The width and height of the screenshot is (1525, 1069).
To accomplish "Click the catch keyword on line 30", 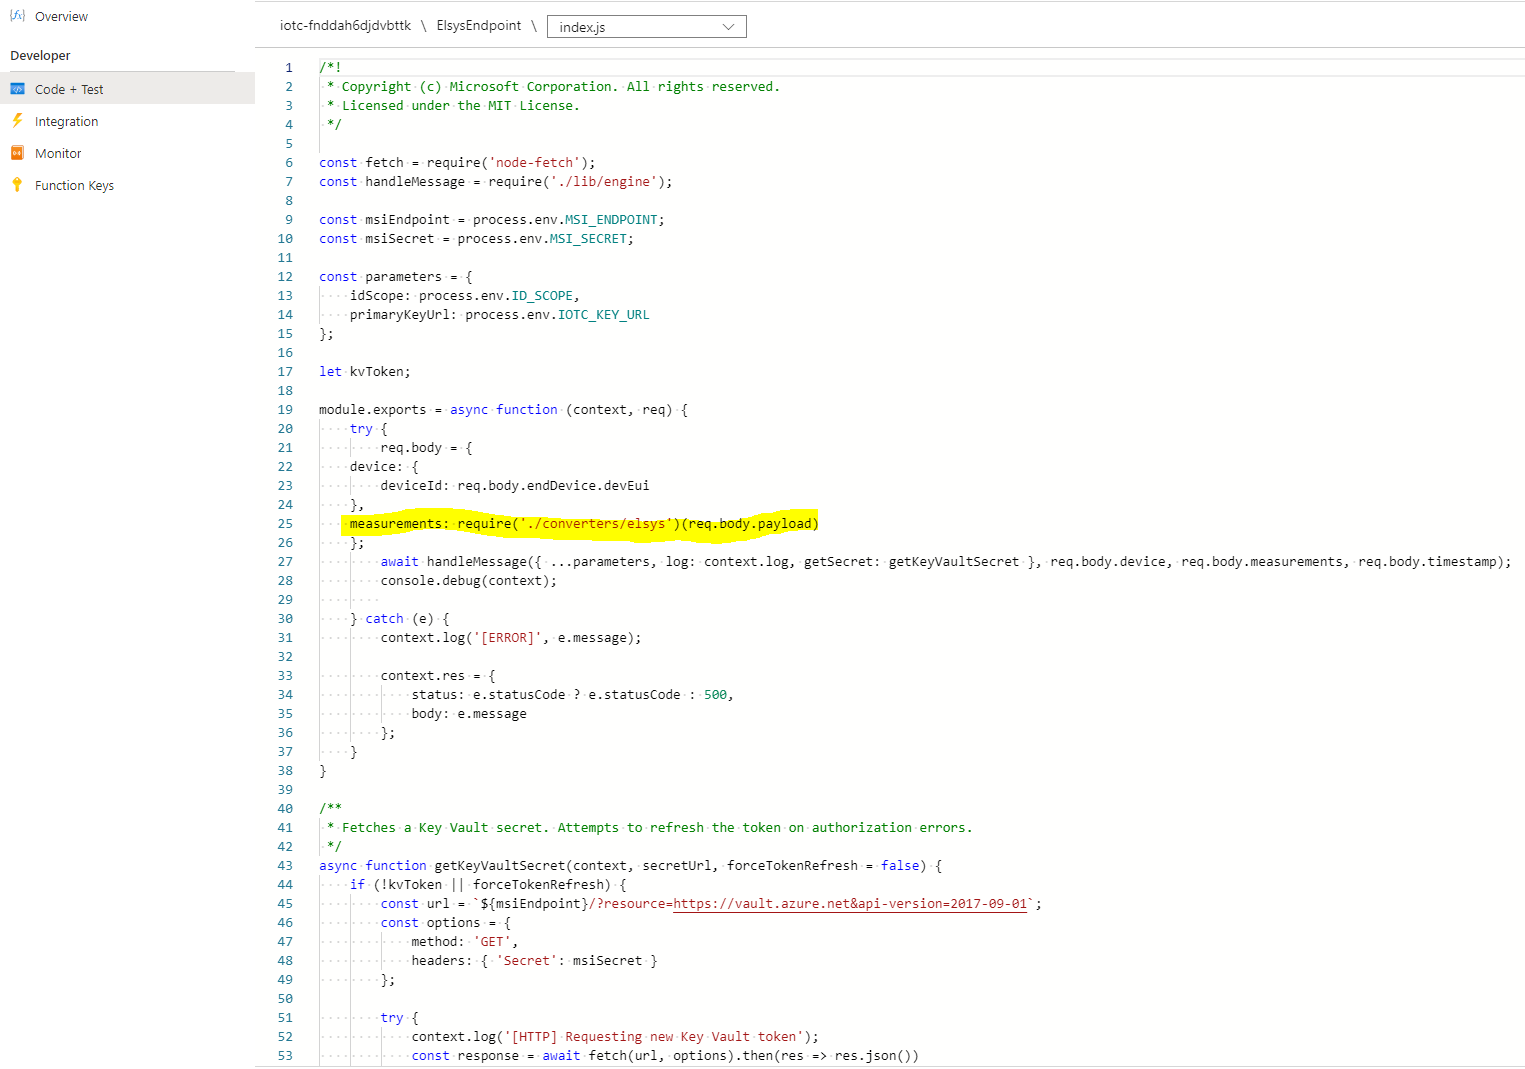I will click(x=384, y=618).
